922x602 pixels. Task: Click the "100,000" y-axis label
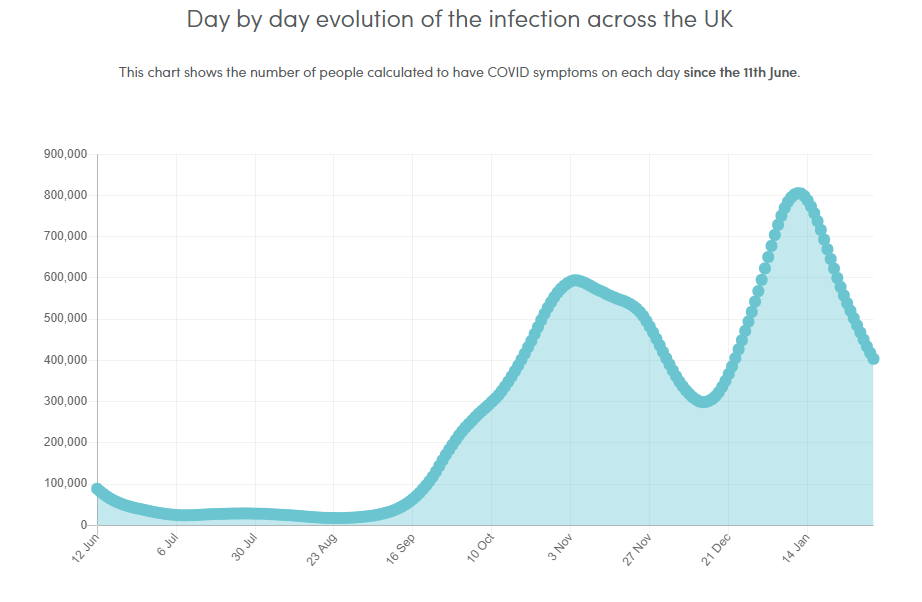[x=66, y=484]
